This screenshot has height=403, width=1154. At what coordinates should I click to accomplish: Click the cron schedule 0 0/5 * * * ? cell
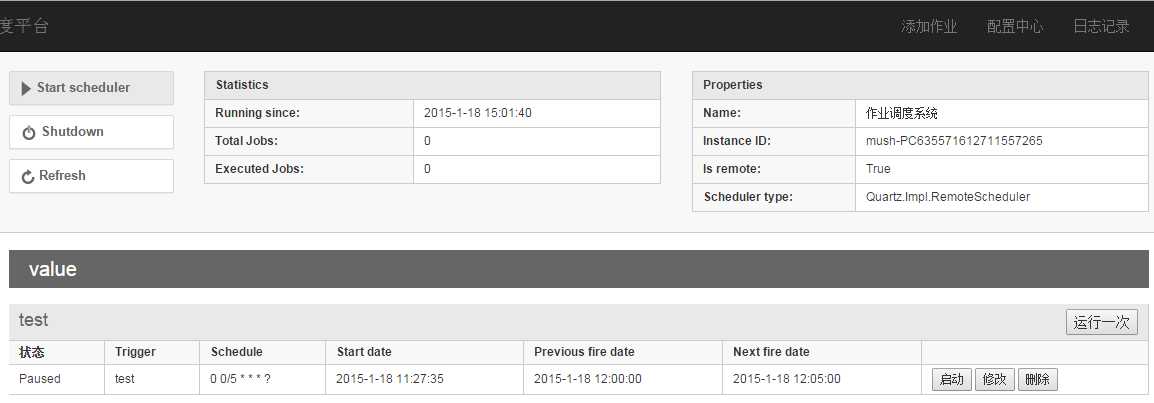[x=240, y=379]
